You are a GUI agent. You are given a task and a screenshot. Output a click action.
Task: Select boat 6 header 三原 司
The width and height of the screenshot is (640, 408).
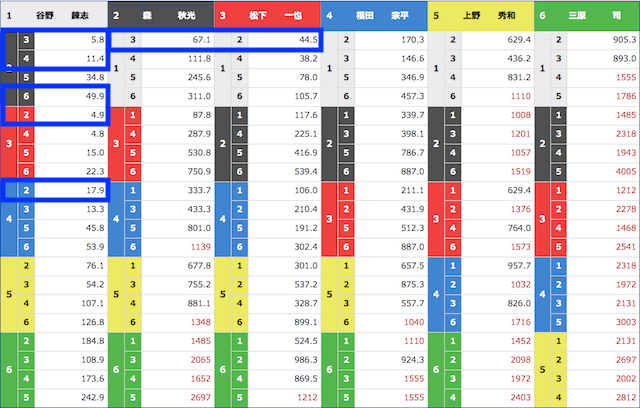pos(587,16)
